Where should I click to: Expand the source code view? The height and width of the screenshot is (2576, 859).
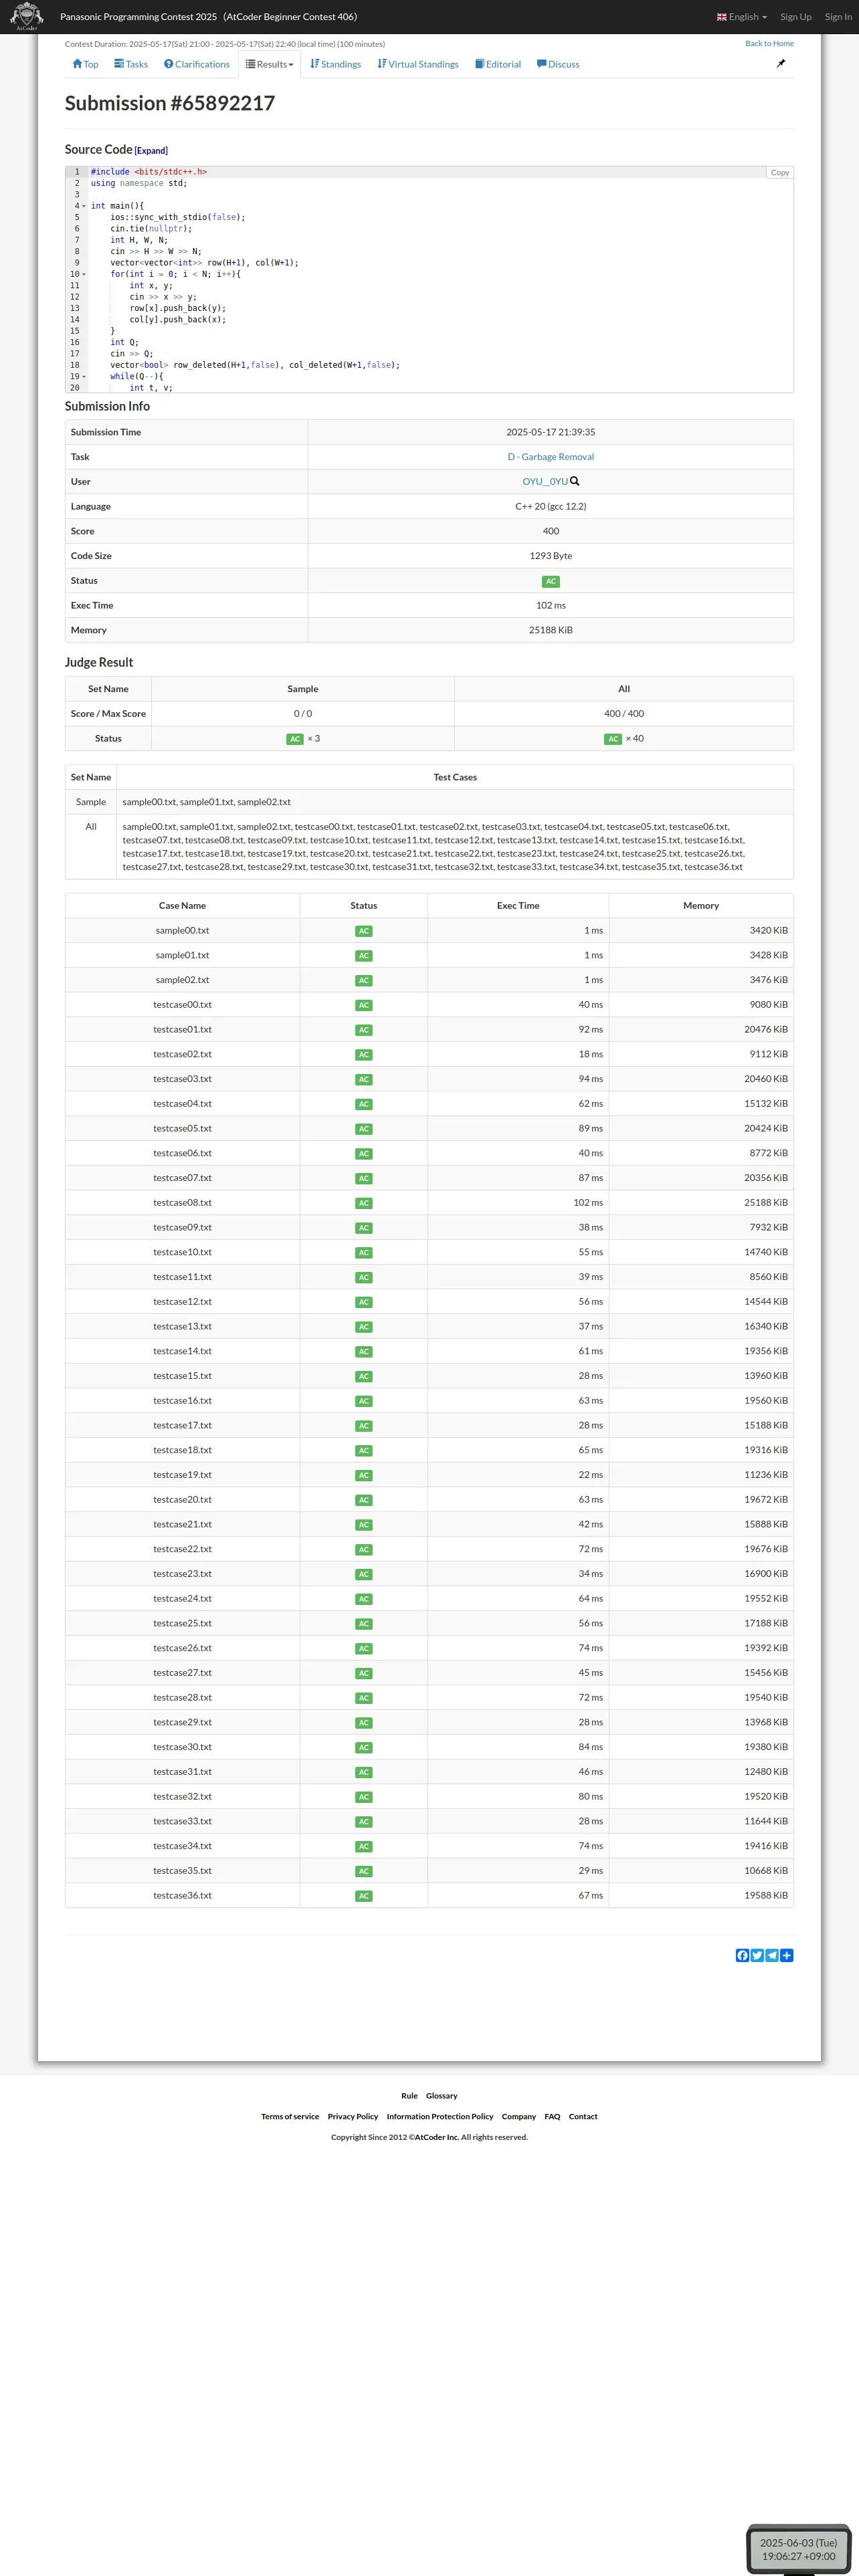[x=151, y=151]
